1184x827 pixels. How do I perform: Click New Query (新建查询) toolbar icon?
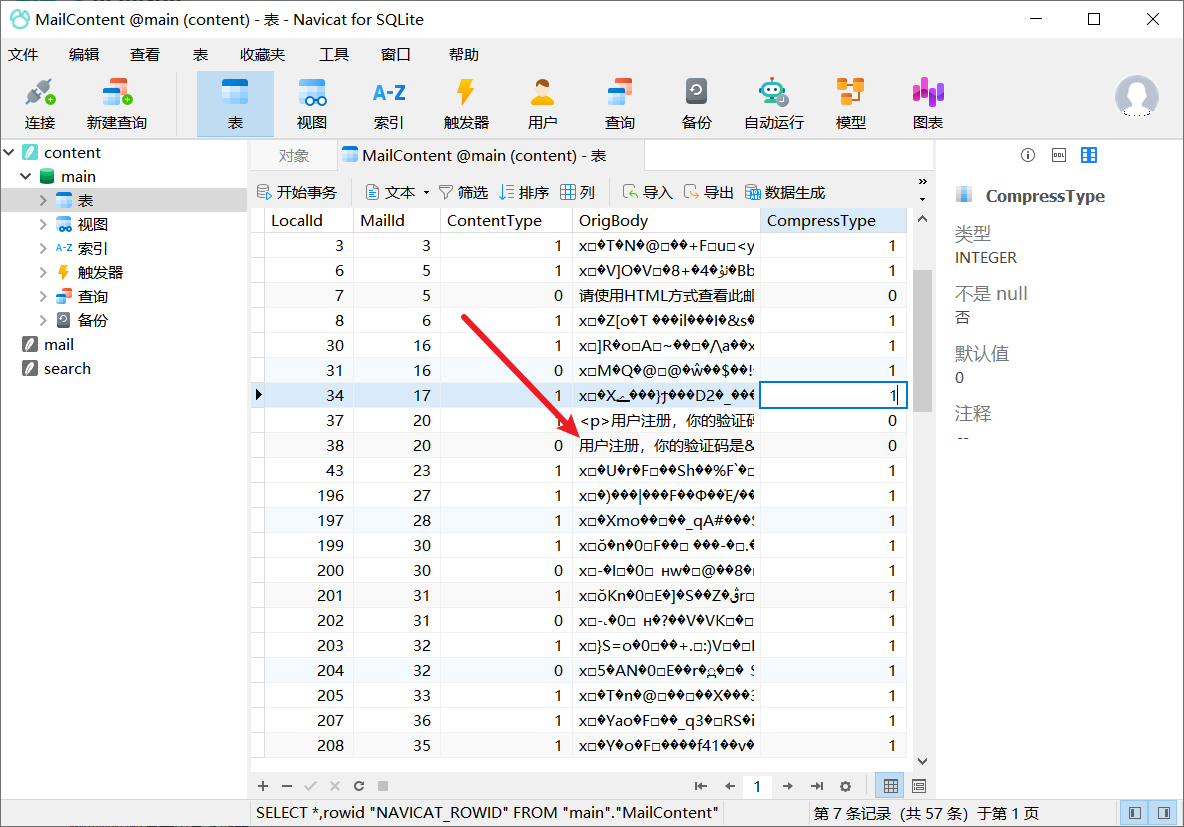pos(116,103)
